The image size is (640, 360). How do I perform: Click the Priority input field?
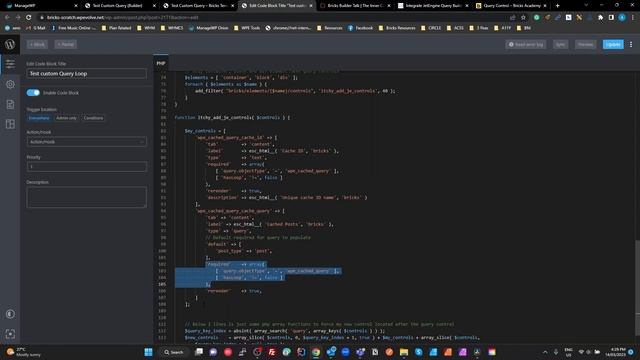87,167
